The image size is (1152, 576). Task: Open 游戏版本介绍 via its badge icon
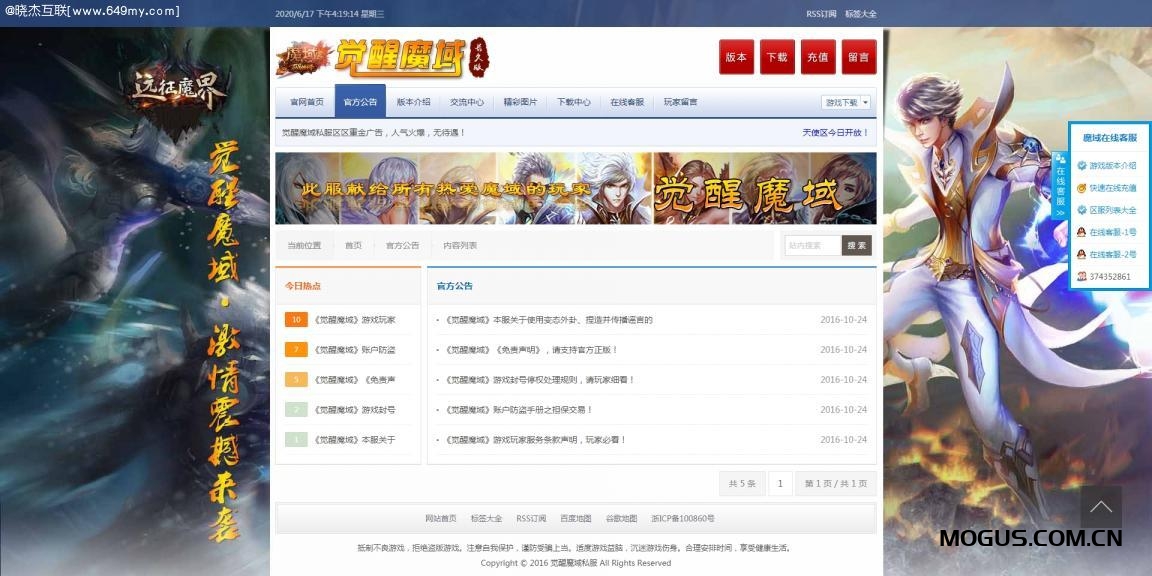click(x=1081, y=166)
